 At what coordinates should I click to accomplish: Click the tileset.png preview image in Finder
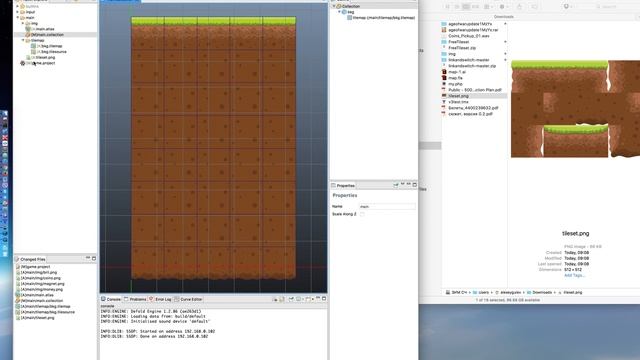576,109
